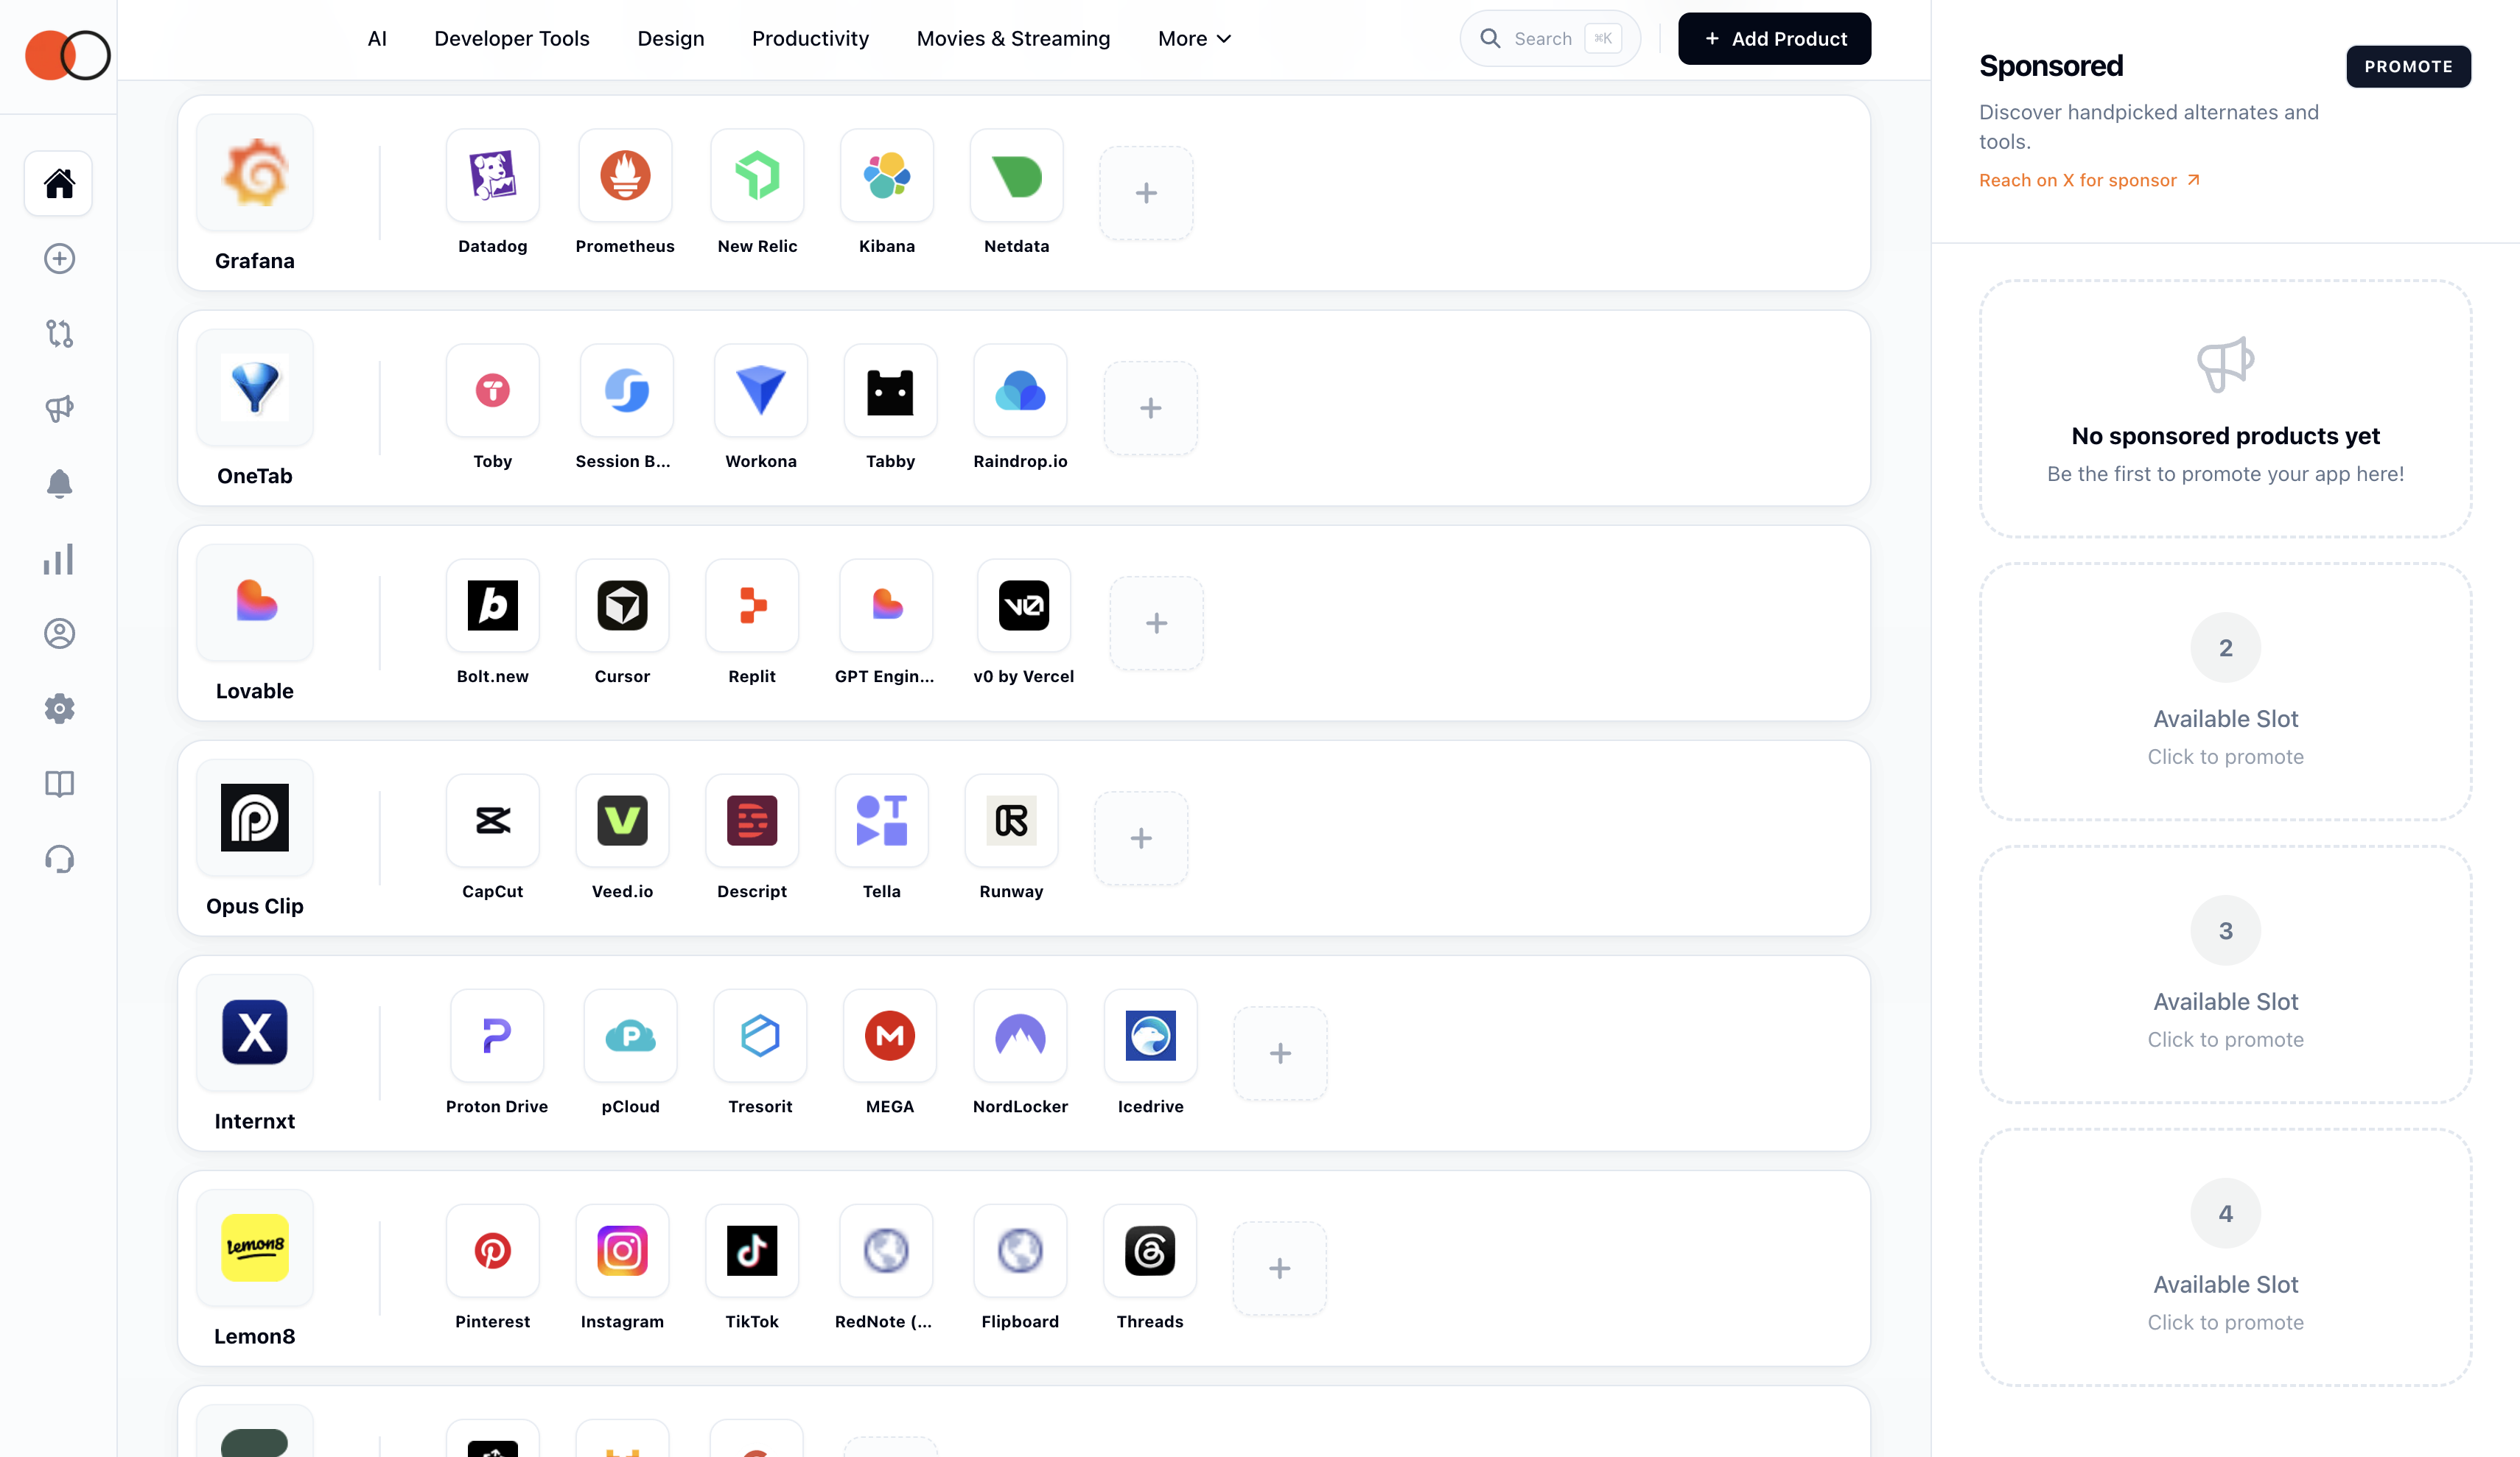Open the megaphone icon in sidebar
The width and height of the screenshot is (2520, 1457).
[59, 408]
